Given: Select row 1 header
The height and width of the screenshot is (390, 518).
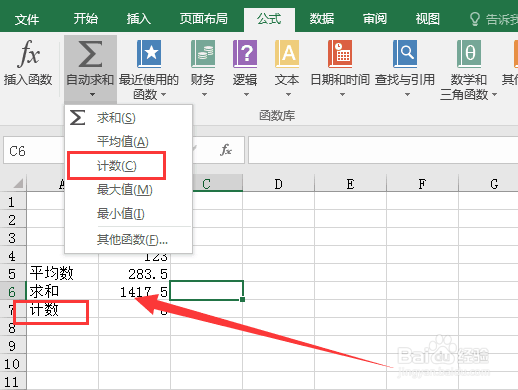Looking at the screenshot, I should (x=13, y=202).
